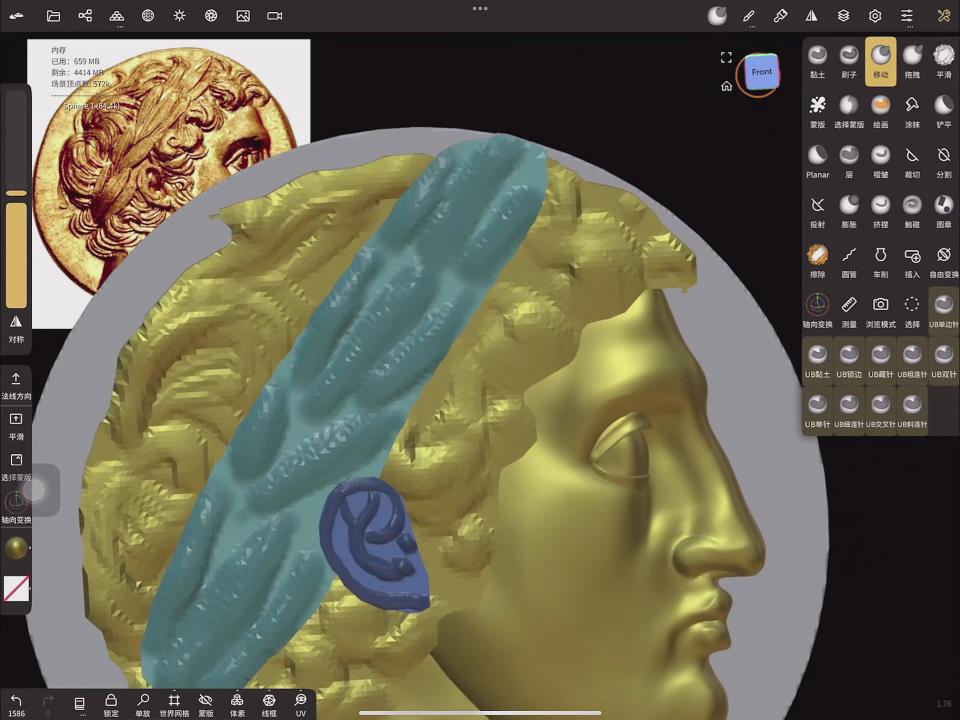Select the 自由变换 (Transform) tool

[943, 261]
